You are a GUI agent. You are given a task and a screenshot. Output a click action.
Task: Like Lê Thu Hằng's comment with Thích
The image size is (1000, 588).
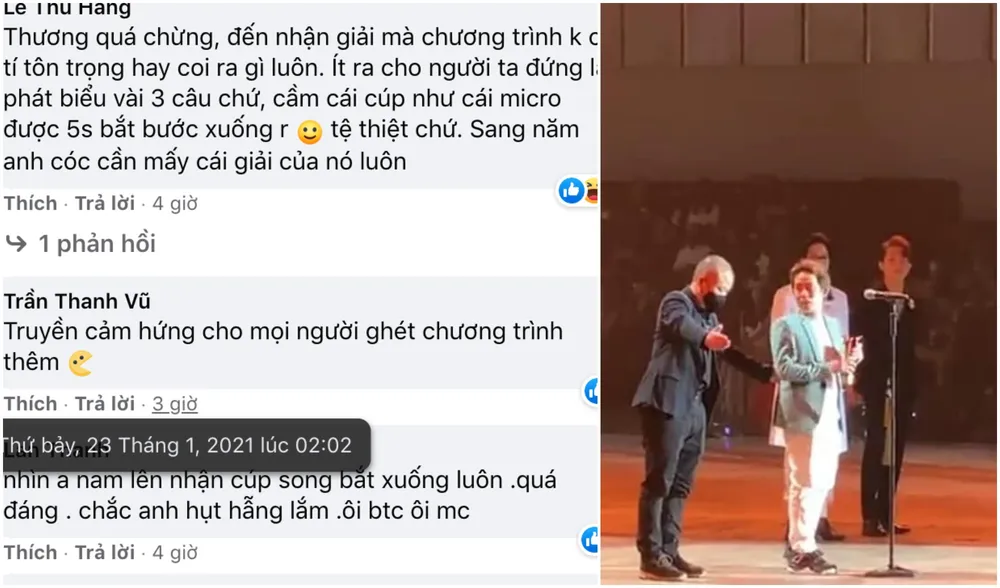click(31, 203)
